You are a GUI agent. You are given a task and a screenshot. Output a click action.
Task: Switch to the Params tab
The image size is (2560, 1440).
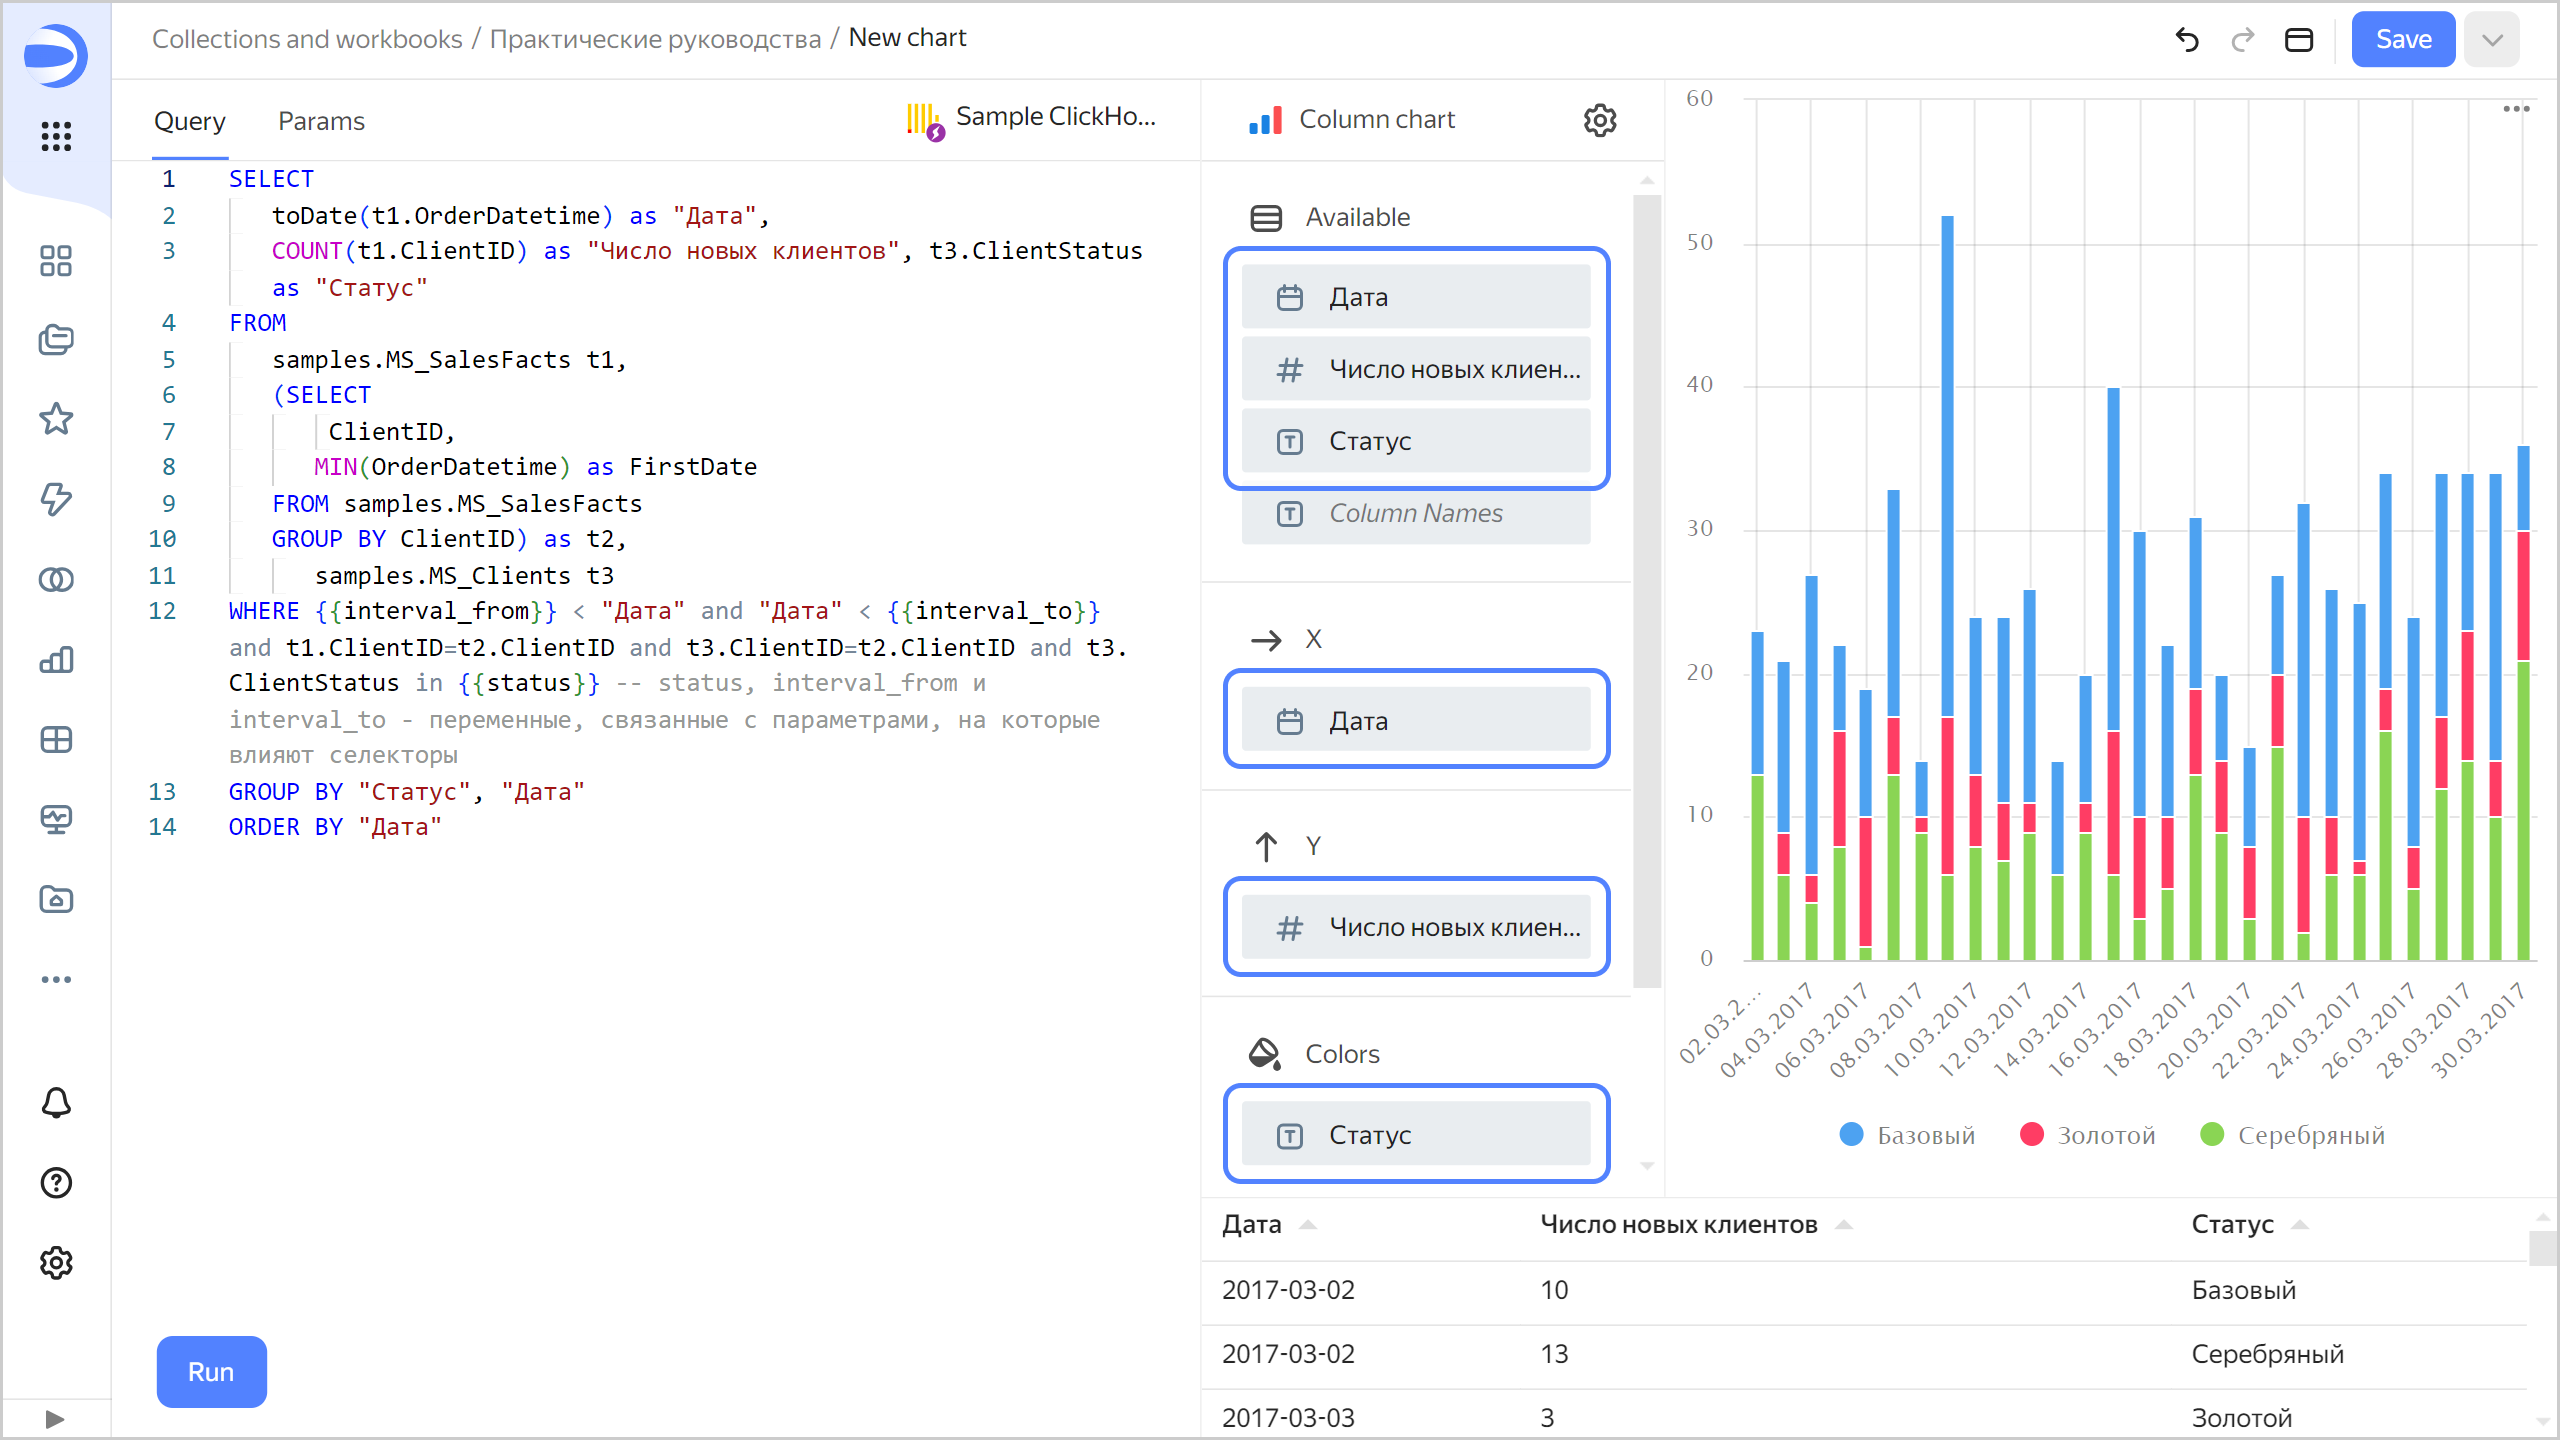[x=321, y=121]
